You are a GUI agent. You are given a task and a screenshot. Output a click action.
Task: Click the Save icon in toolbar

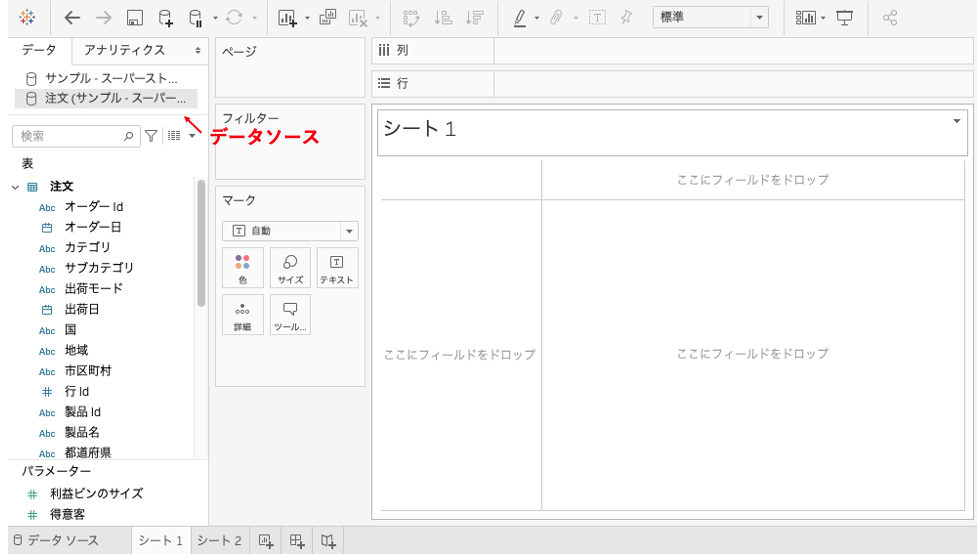134,18
